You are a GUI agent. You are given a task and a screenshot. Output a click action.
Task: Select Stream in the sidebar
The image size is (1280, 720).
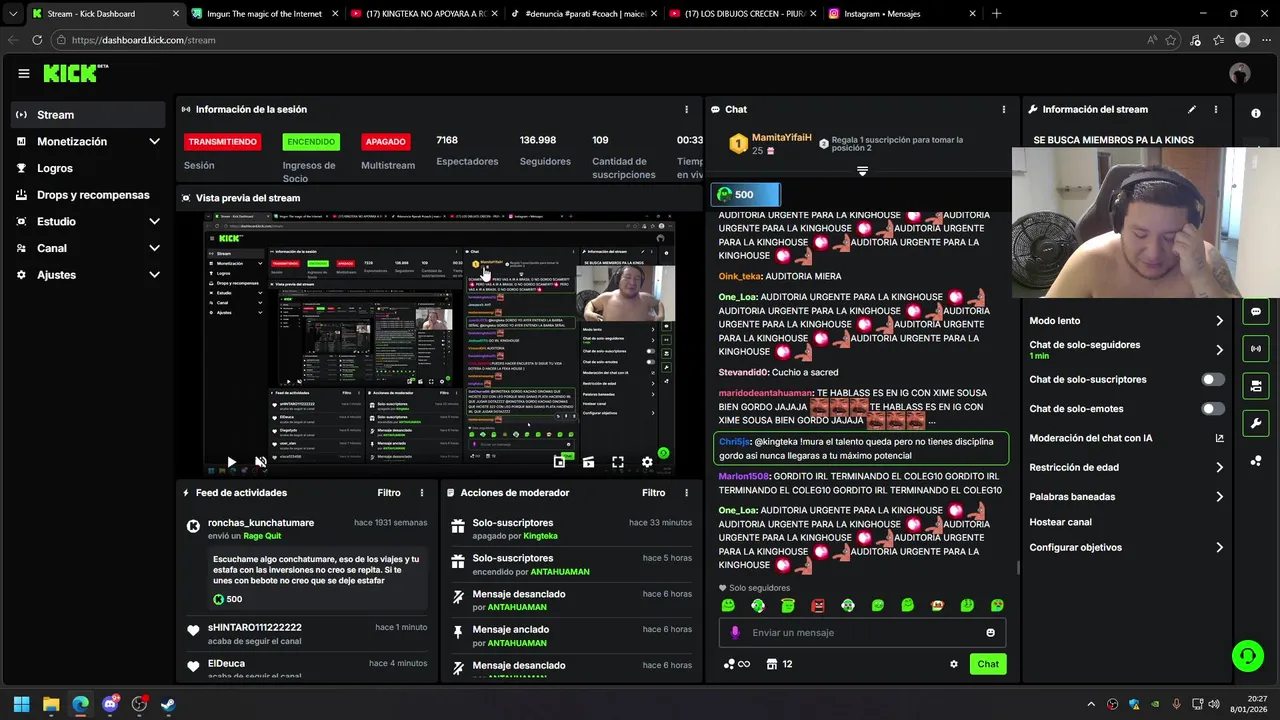tap(88, 115)
